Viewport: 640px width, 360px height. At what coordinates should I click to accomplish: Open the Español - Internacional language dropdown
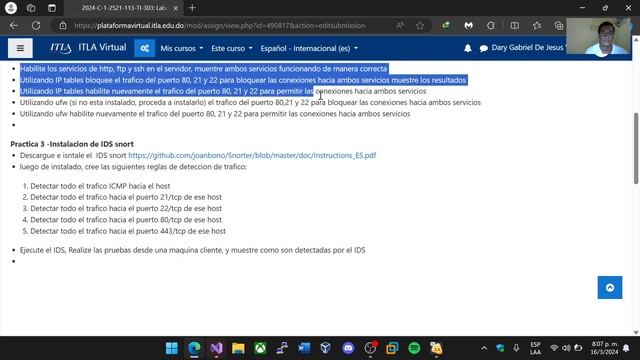click(x=309, y=48)
